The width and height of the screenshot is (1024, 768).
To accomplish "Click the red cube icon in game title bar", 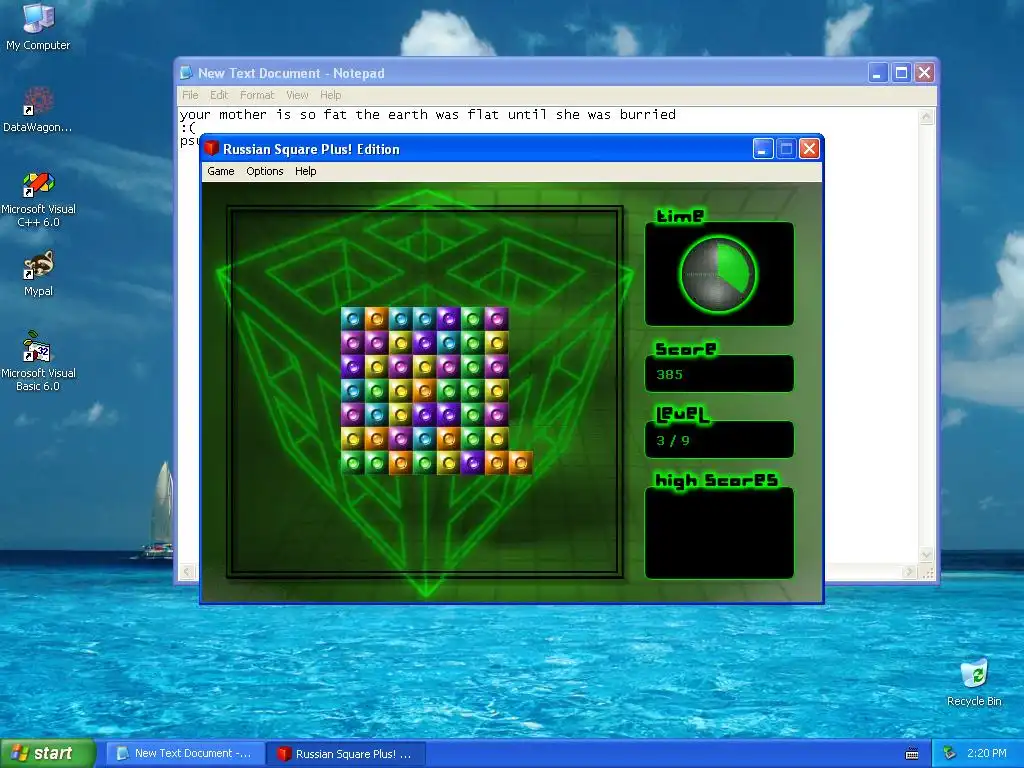I will point(212,148).
